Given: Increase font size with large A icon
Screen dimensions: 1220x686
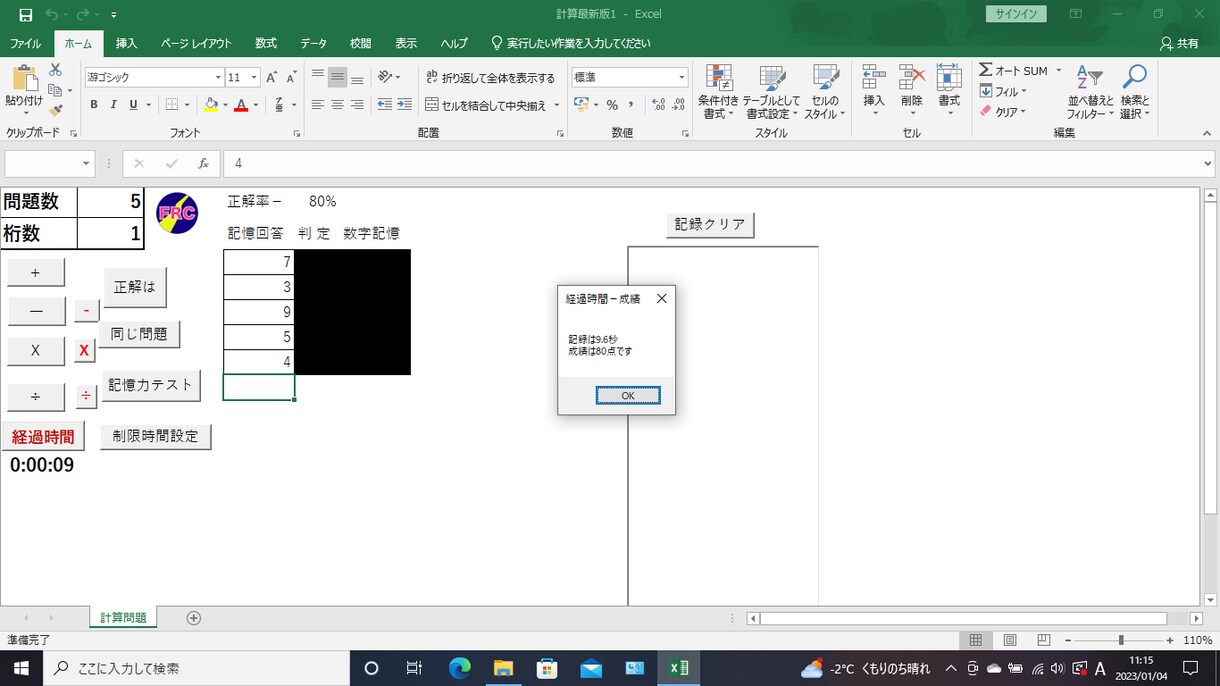Looking at the screenshot, I should pyautogui.click(x=272, y=77).
